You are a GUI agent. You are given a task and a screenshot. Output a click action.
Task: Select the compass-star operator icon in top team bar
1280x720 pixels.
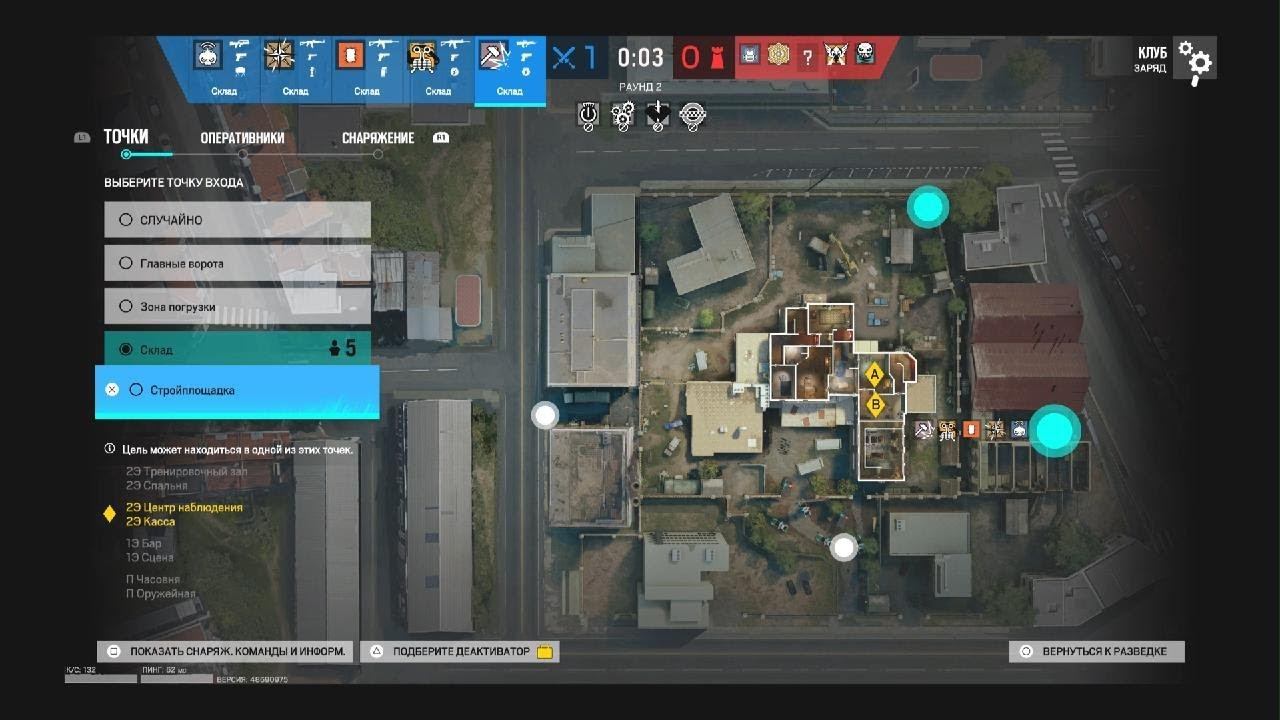pyautogui.click(x=279, y=56)
